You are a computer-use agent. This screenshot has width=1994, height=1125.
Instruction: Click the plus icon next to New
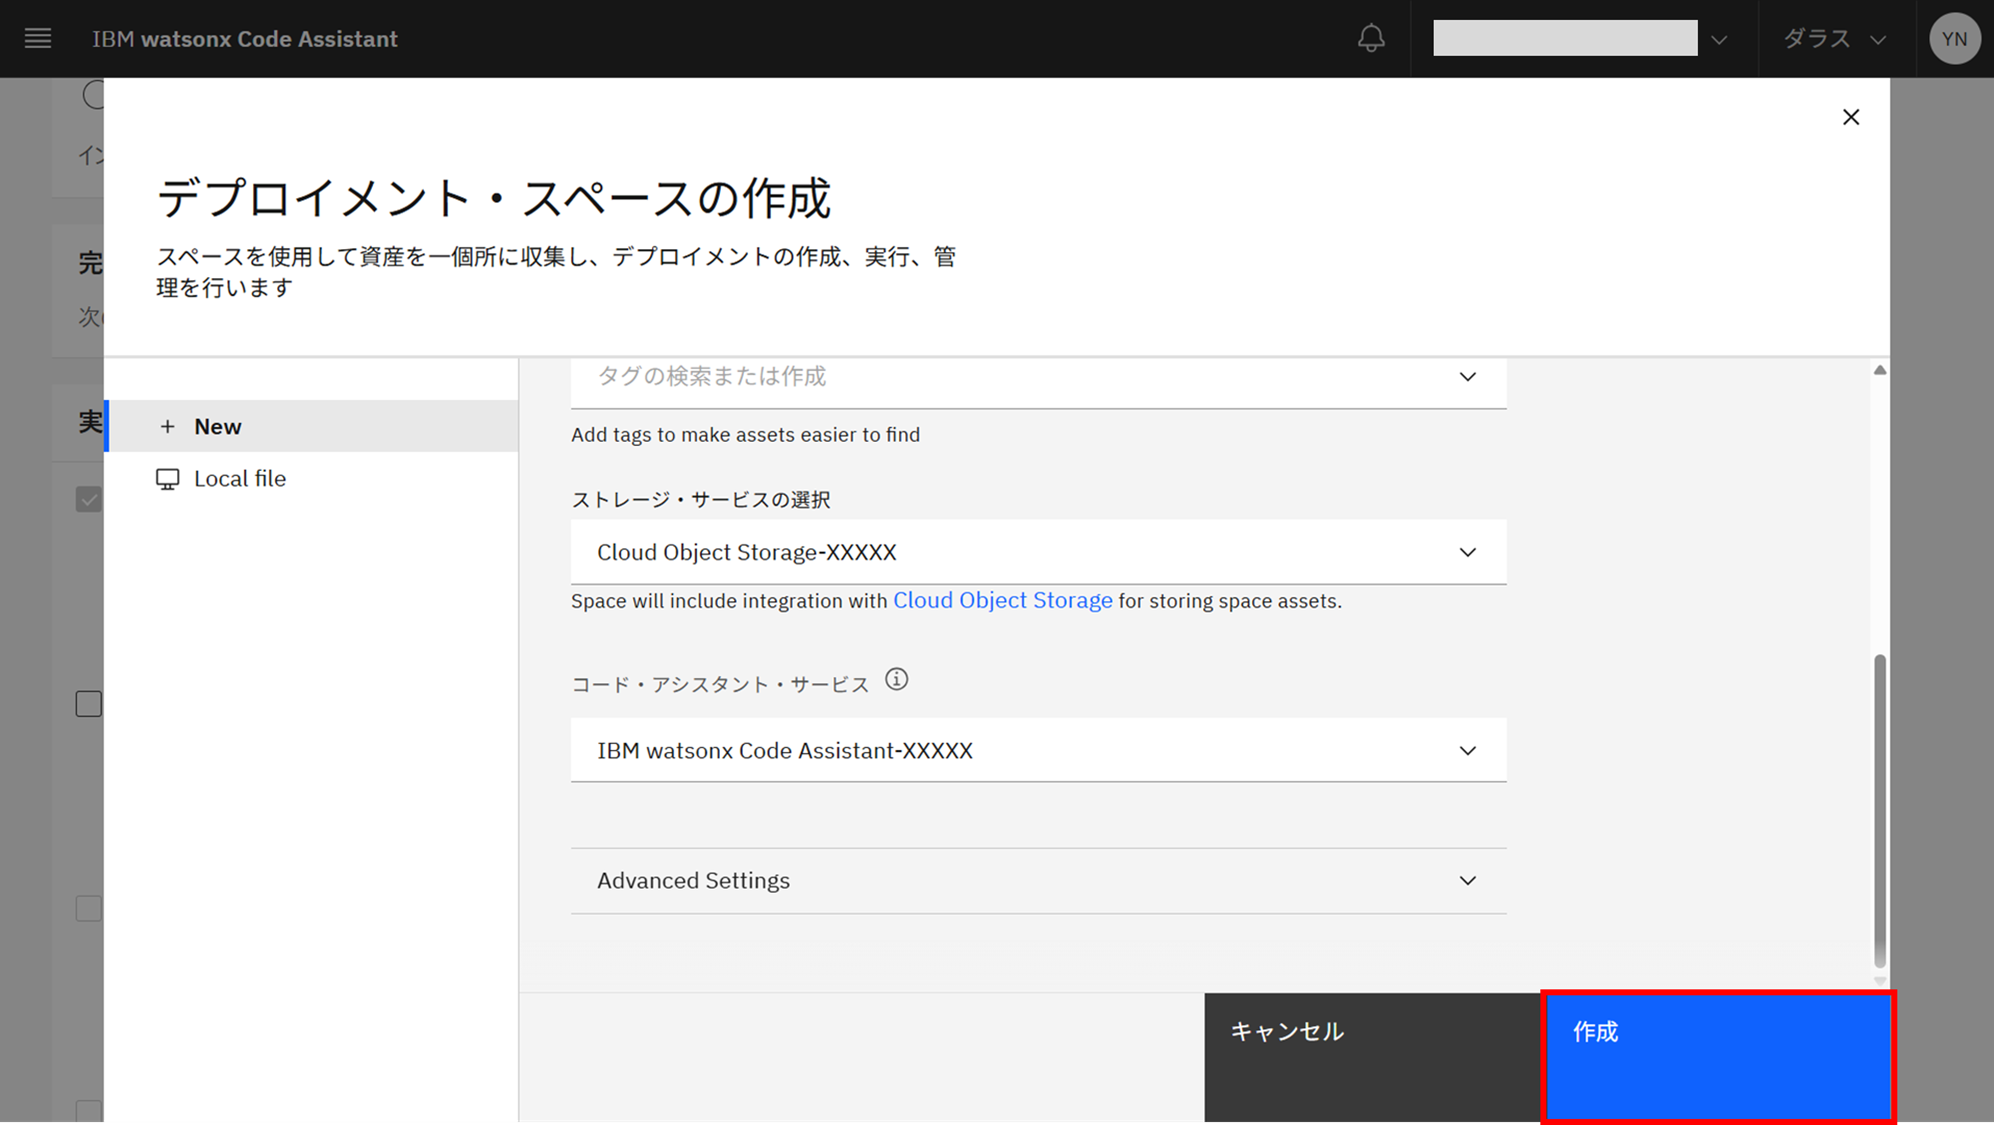[x=167, y=427]
